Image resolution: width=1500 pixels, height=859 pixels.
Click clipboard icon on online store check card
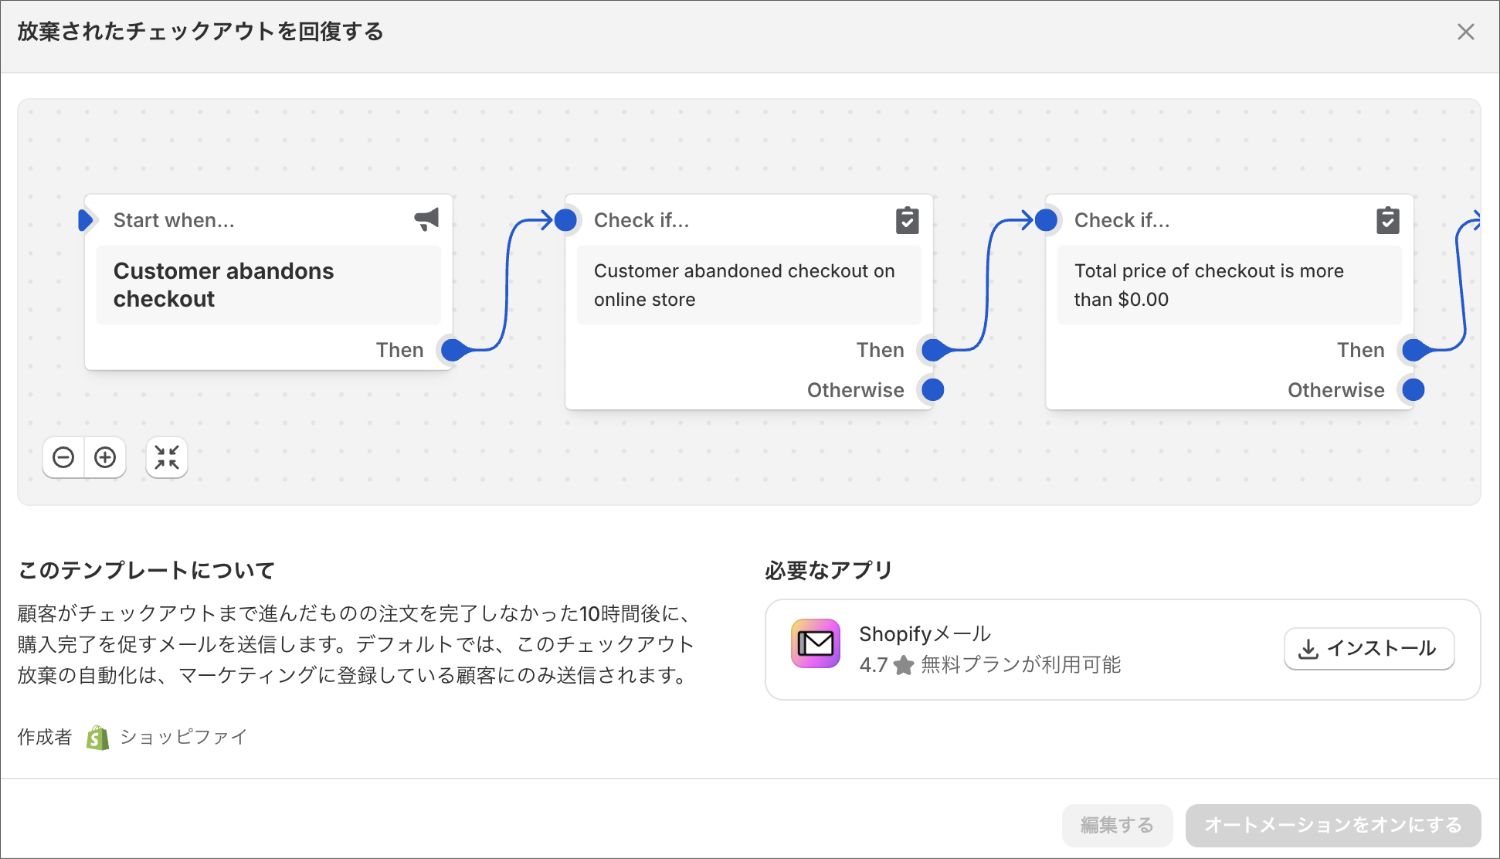907,220
